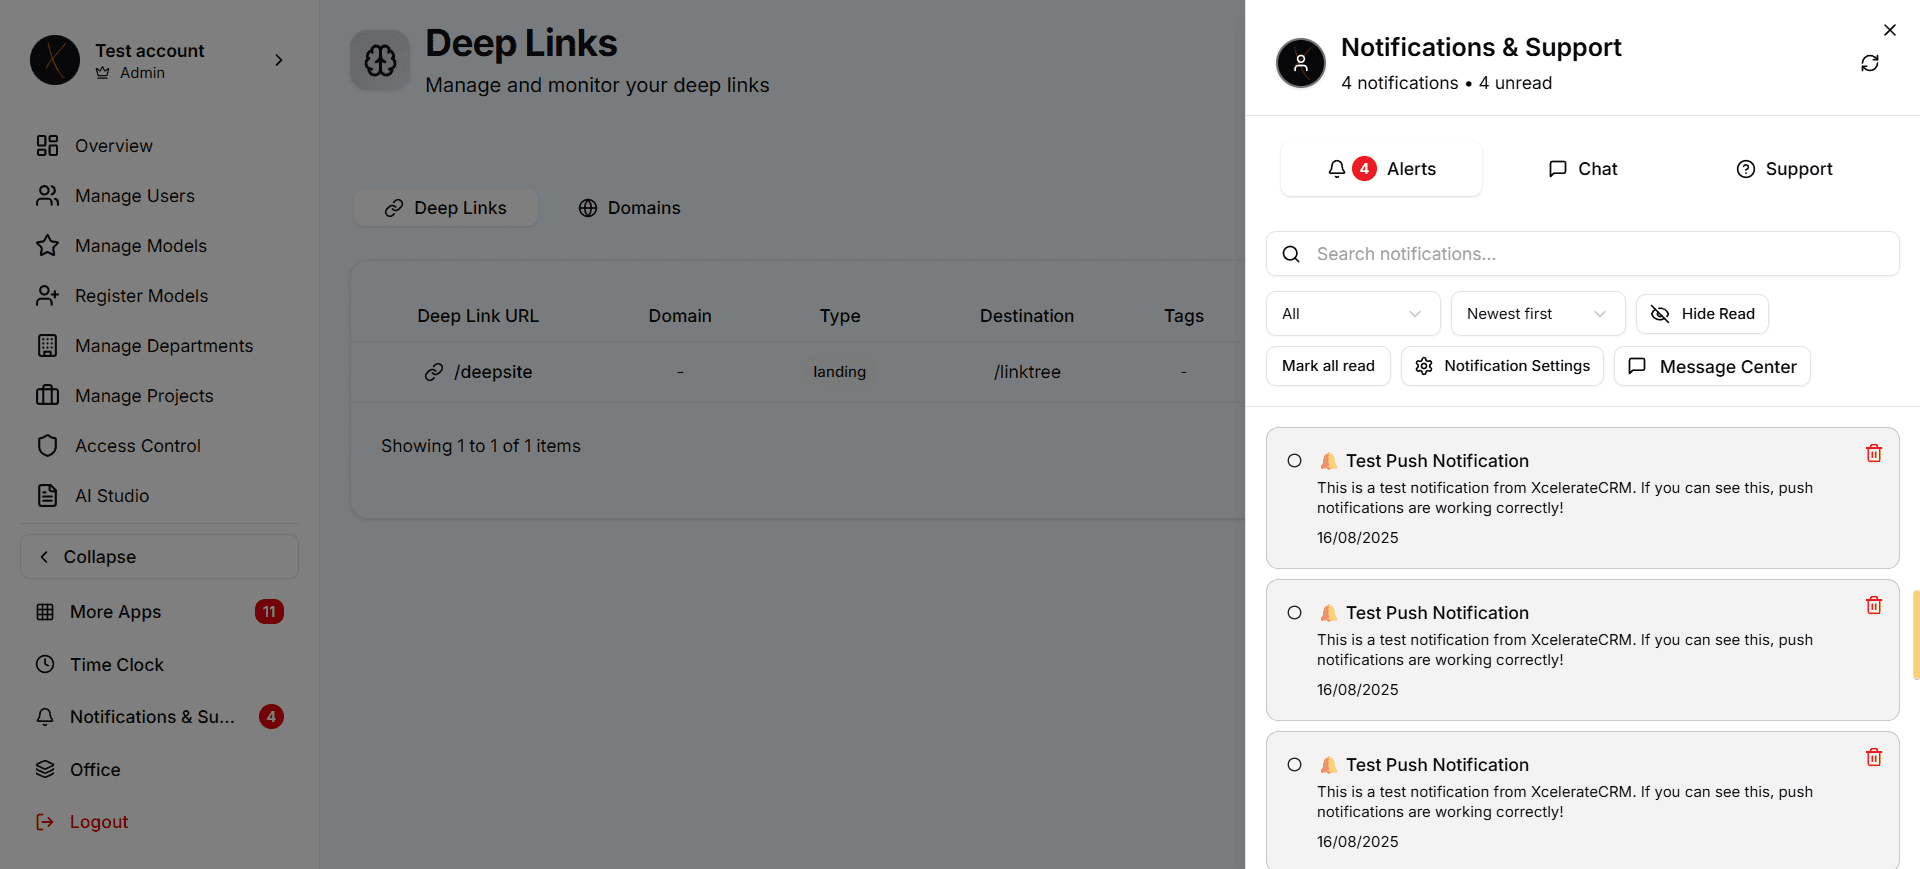Click the notification panel scrollbar

click(x=1915, y=635)
